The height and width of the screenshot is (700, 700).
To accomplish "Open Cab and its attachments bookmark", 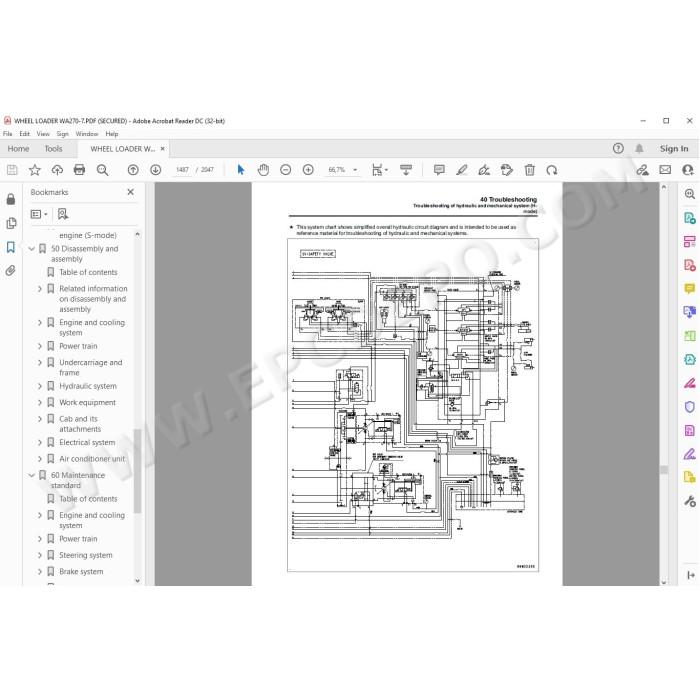I will coord(80,424).
